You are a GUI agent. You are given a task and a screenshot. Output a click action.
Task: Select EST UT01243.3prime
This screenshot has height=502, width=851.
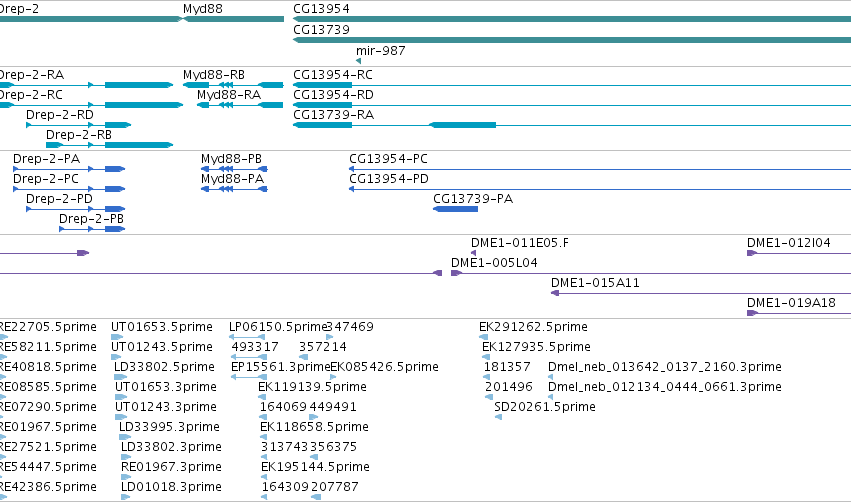coord(166,407)
